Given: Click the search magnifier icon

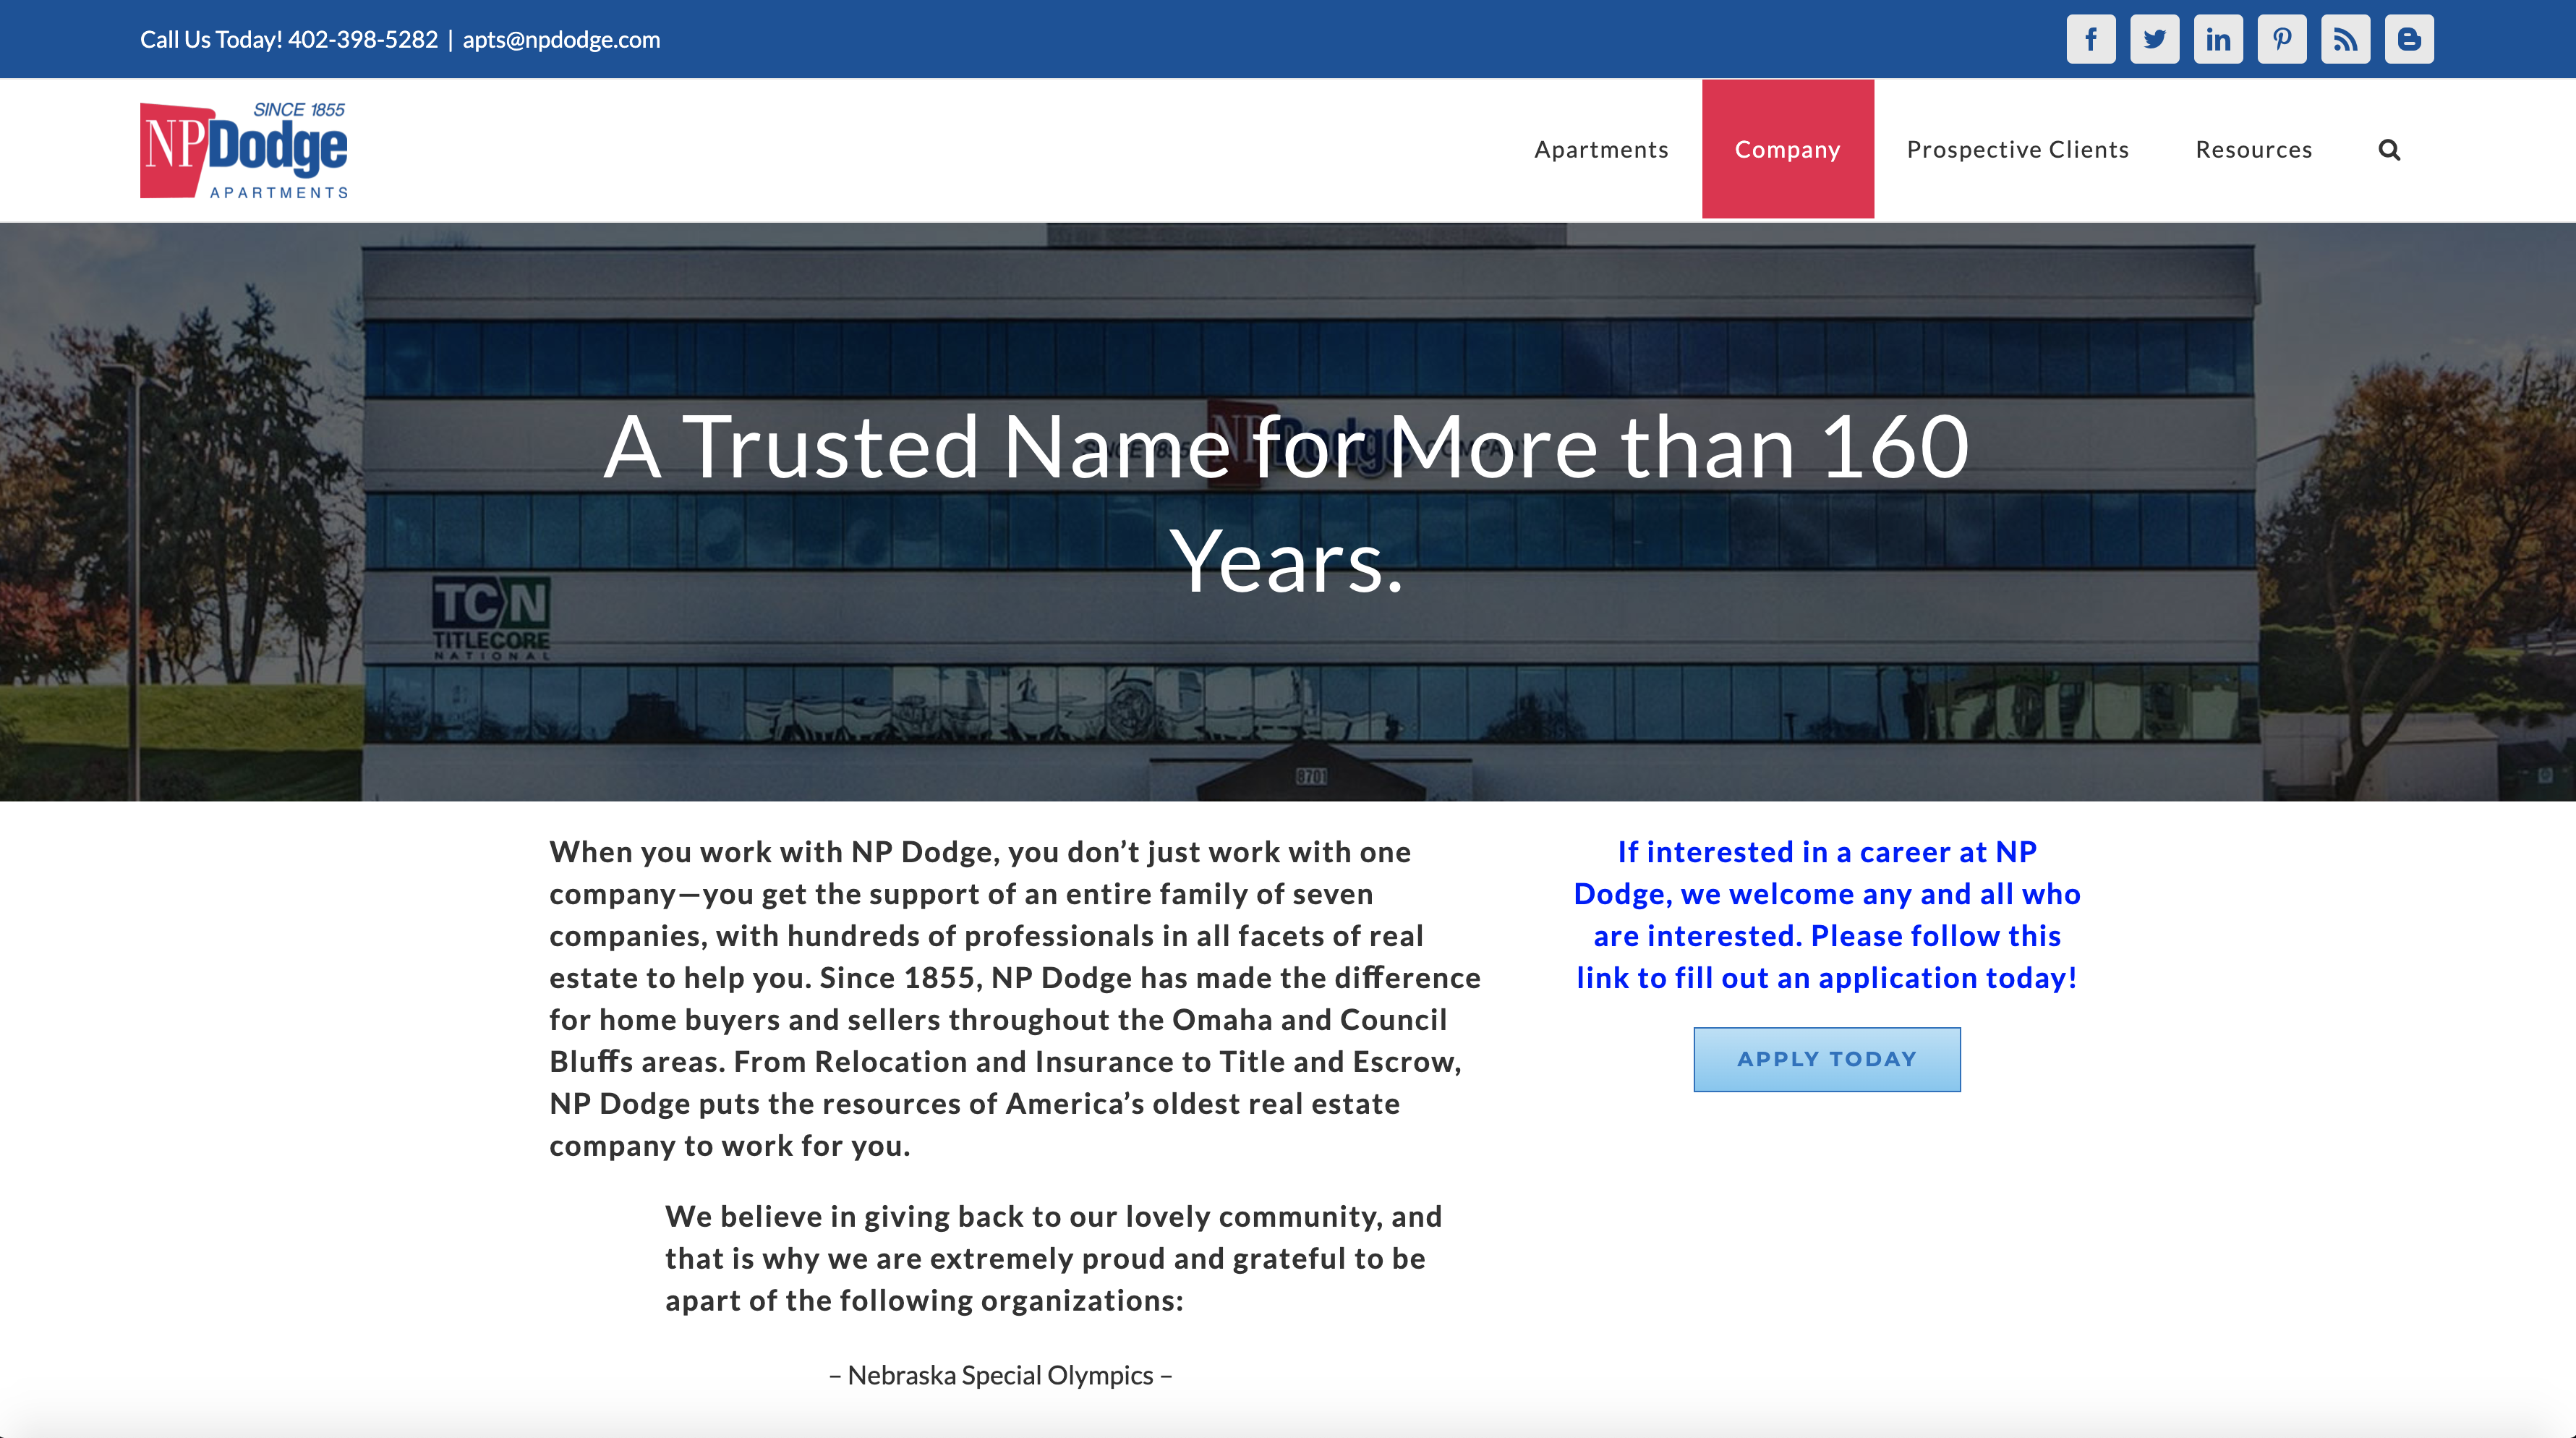Looking at the screenshot, I should [x=2389, y=150].
